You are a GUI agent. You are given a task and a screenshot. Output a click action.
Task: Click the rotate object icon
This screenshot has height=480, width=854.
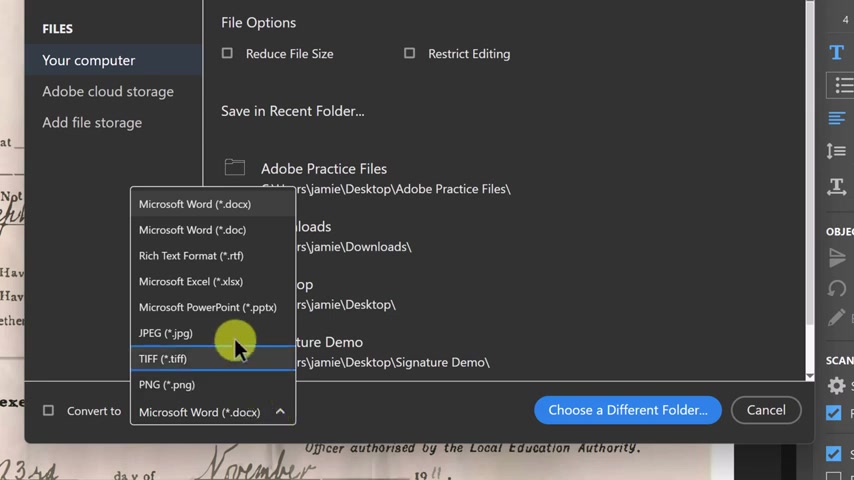click(837, 288)
